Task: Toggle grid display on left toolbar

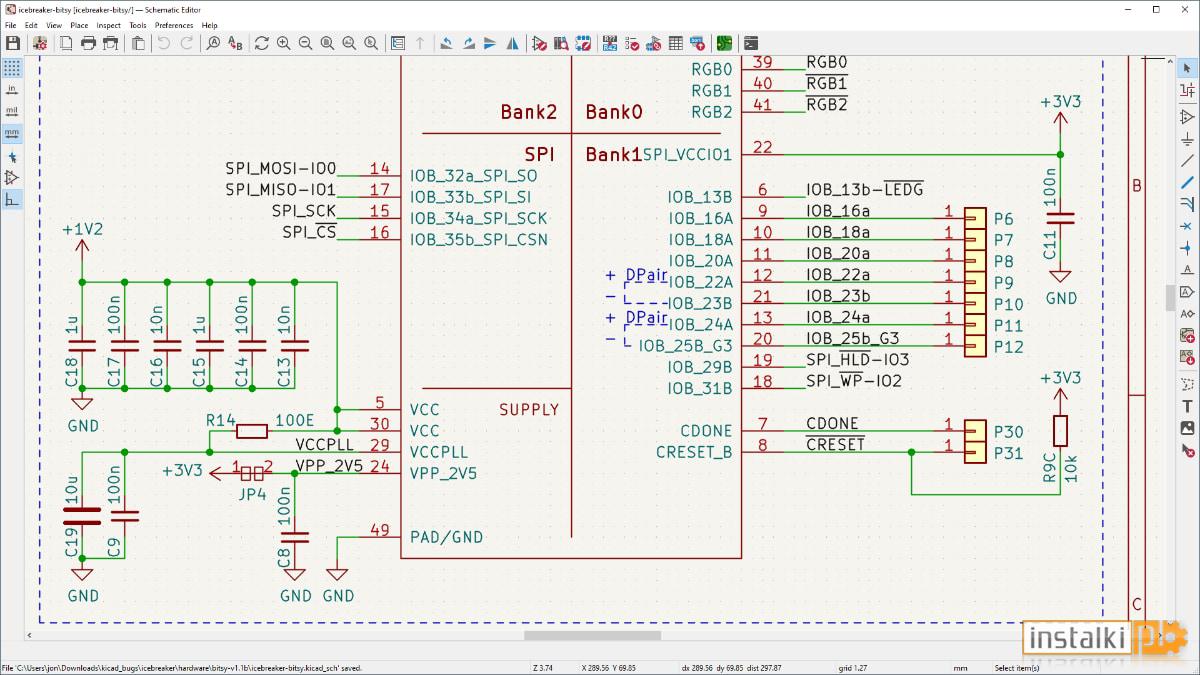Action: [12, 68]
